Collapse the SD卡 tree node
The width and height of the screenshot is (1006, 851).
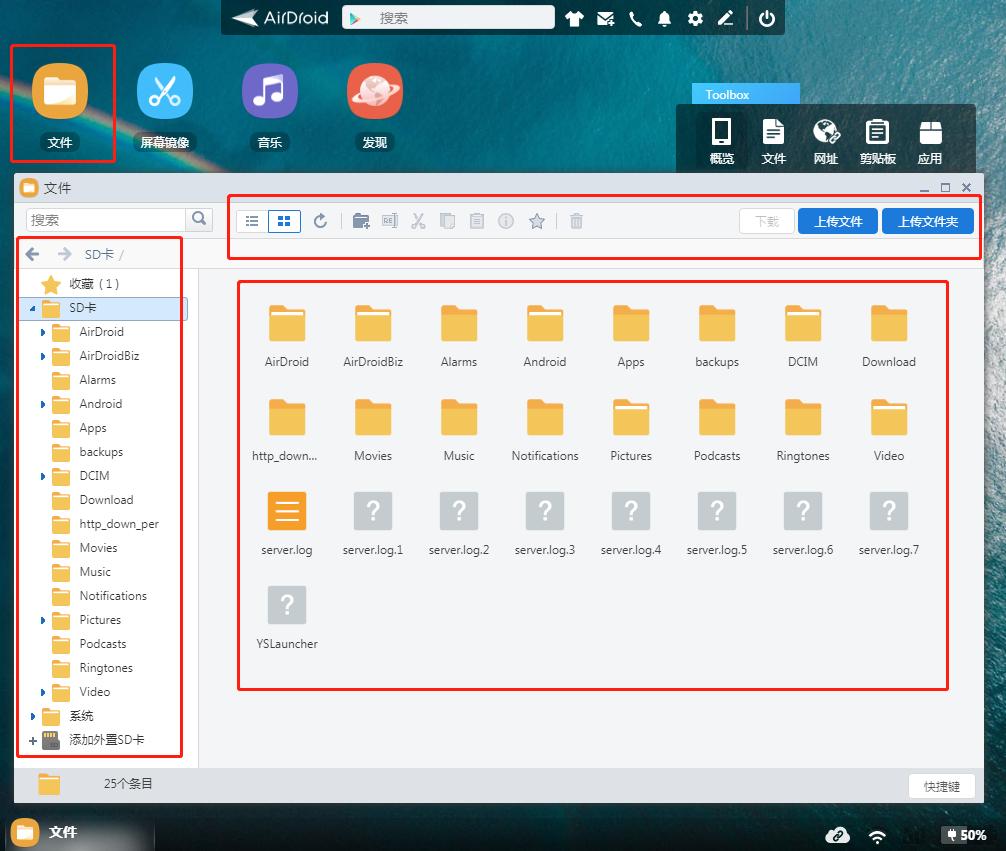33,308
